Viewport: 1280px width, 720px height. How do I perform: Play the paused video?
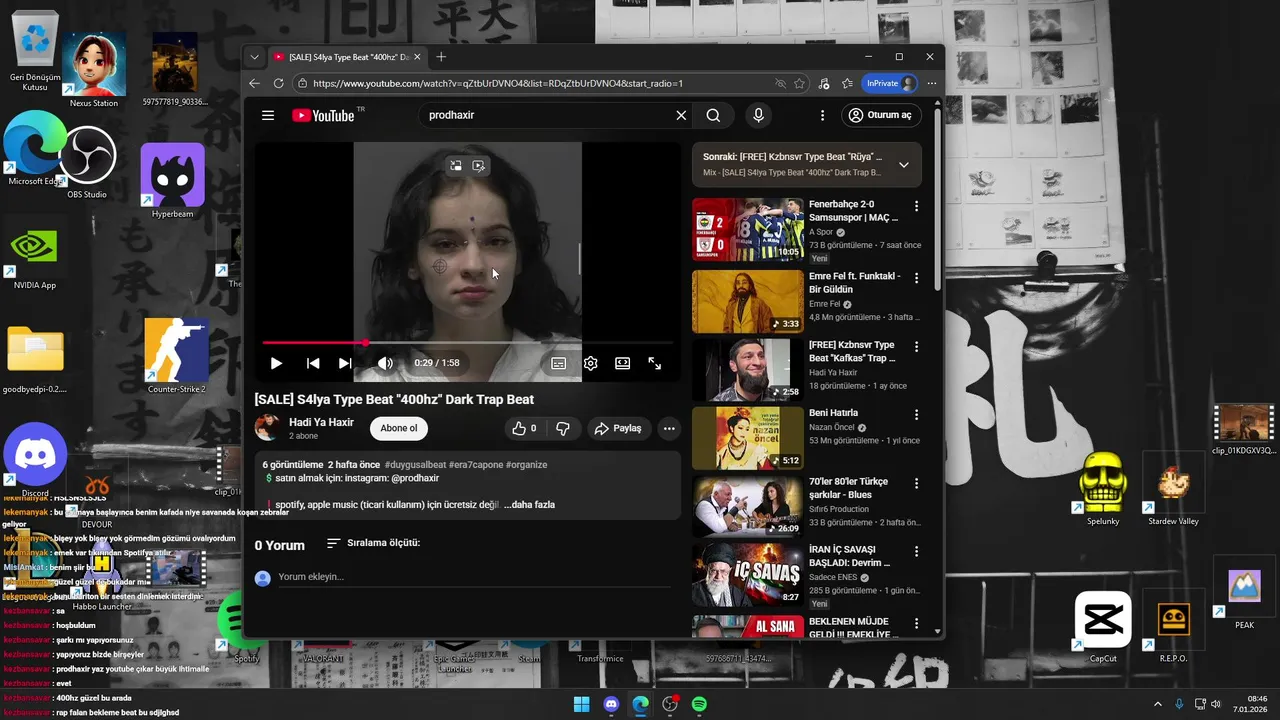coord(276,363)
